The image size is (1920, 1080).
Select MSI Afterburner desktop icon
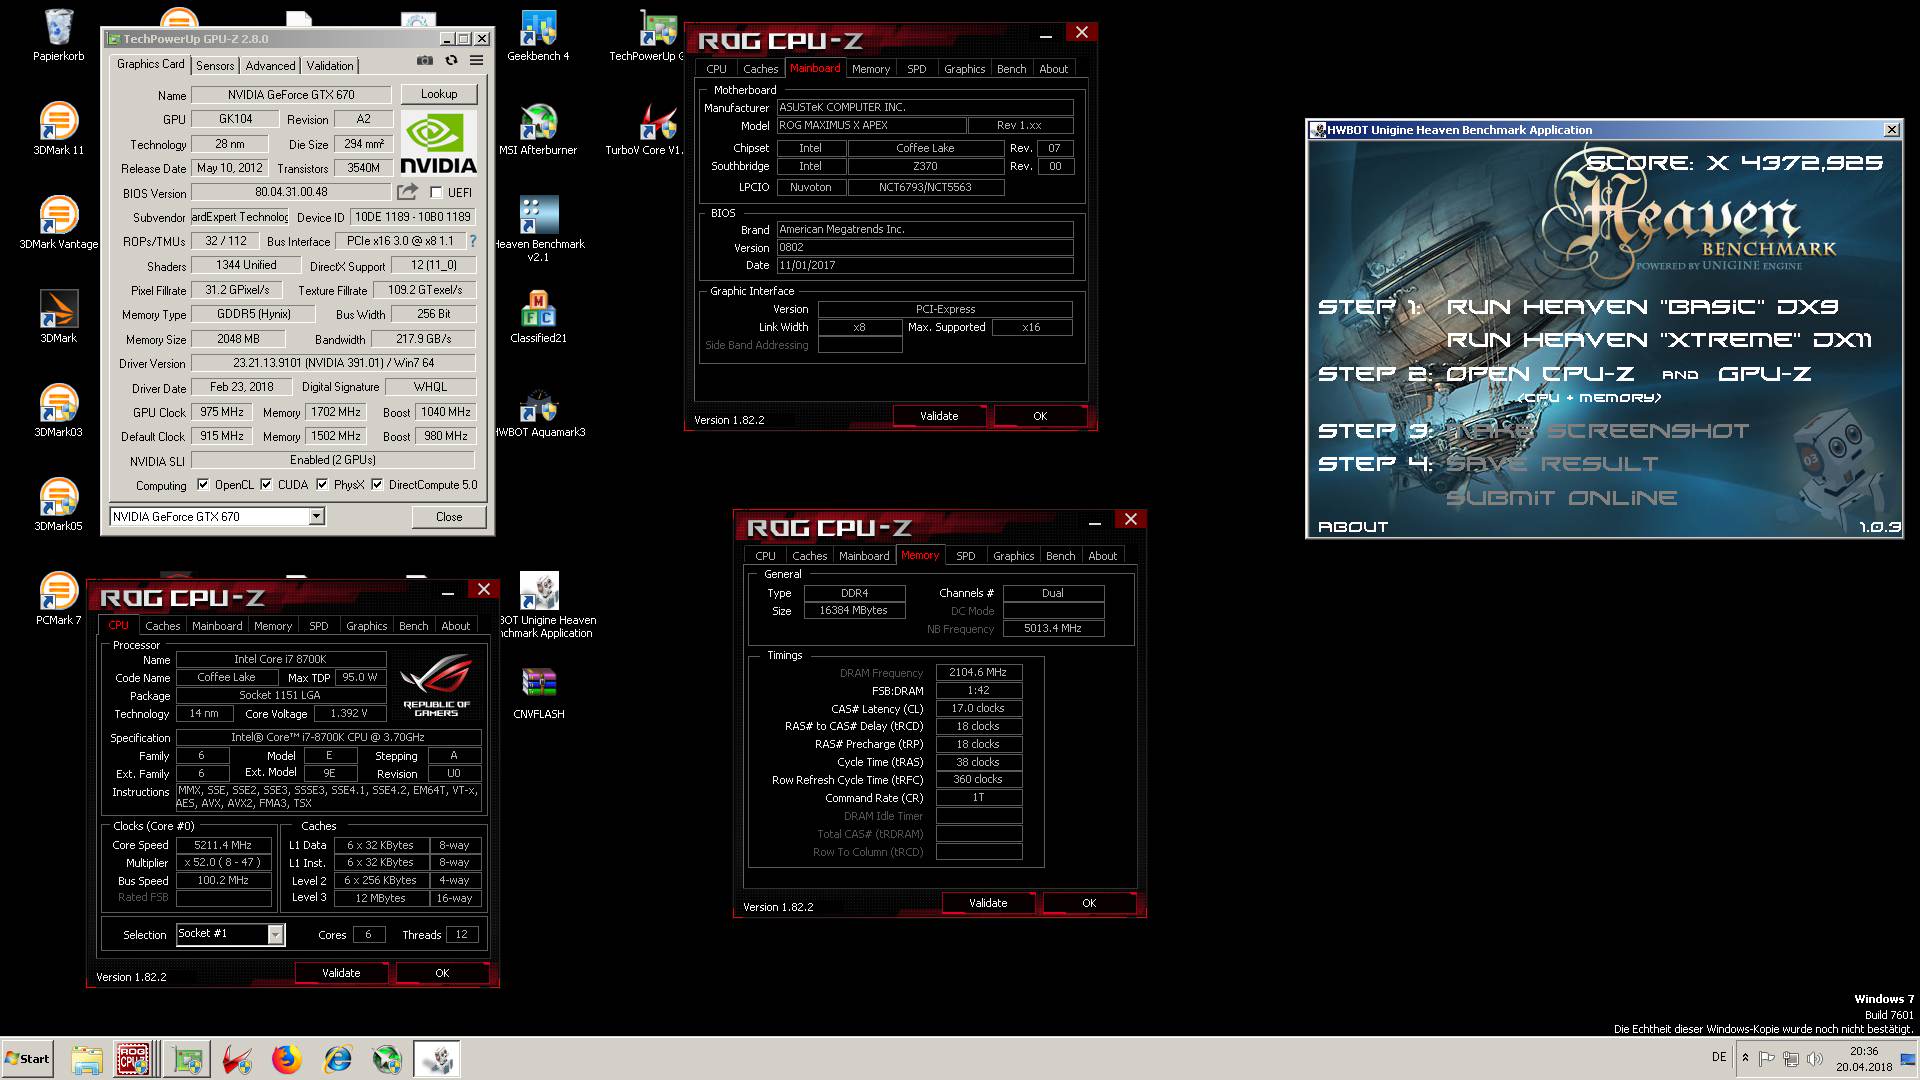[x=538, y=129]
